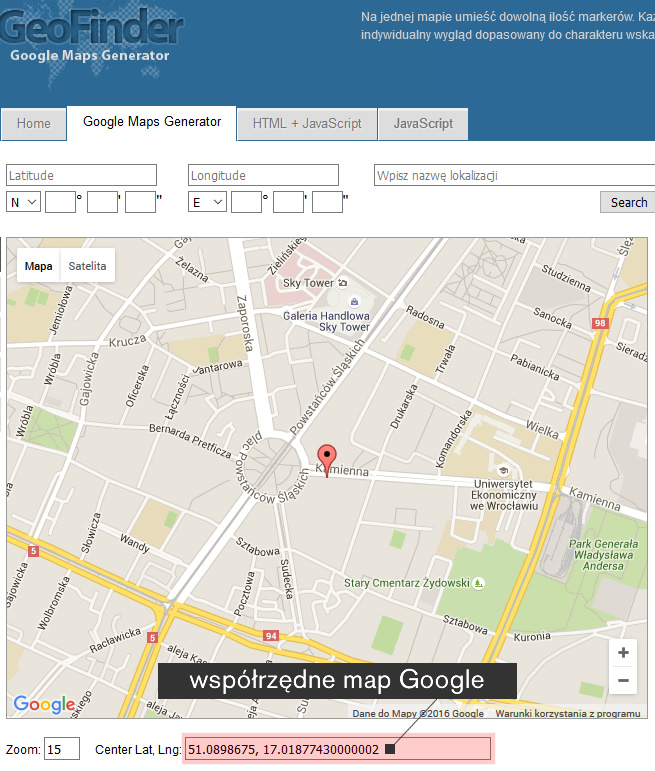Open the N latitude hemisphere dropdown

point(24,202)
